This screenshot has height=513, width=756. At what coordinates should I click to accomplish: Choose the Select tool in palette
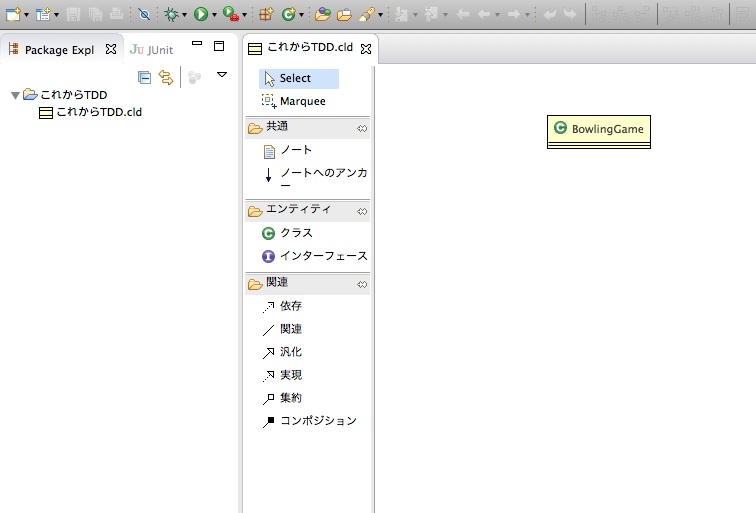coord(299,79)
